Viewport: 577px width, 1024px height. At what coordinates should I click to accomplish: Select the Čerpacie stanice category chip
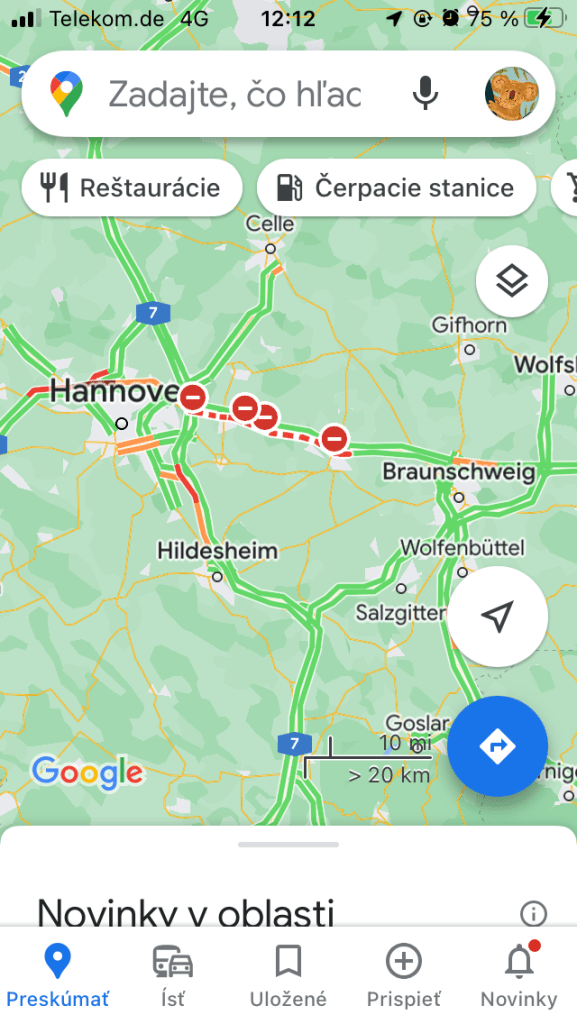point(397,188)
